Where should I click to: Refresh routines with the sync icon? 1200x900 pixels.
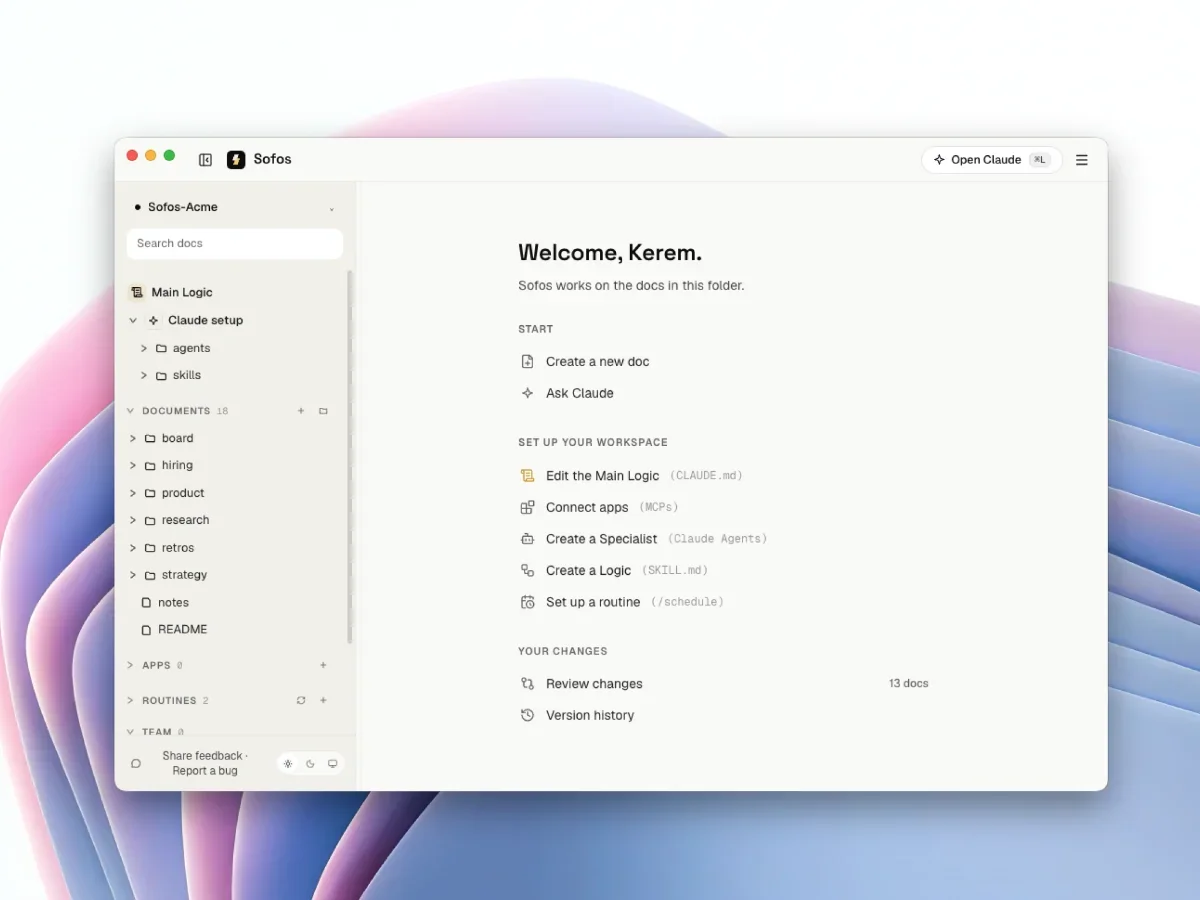coord(301,701)
